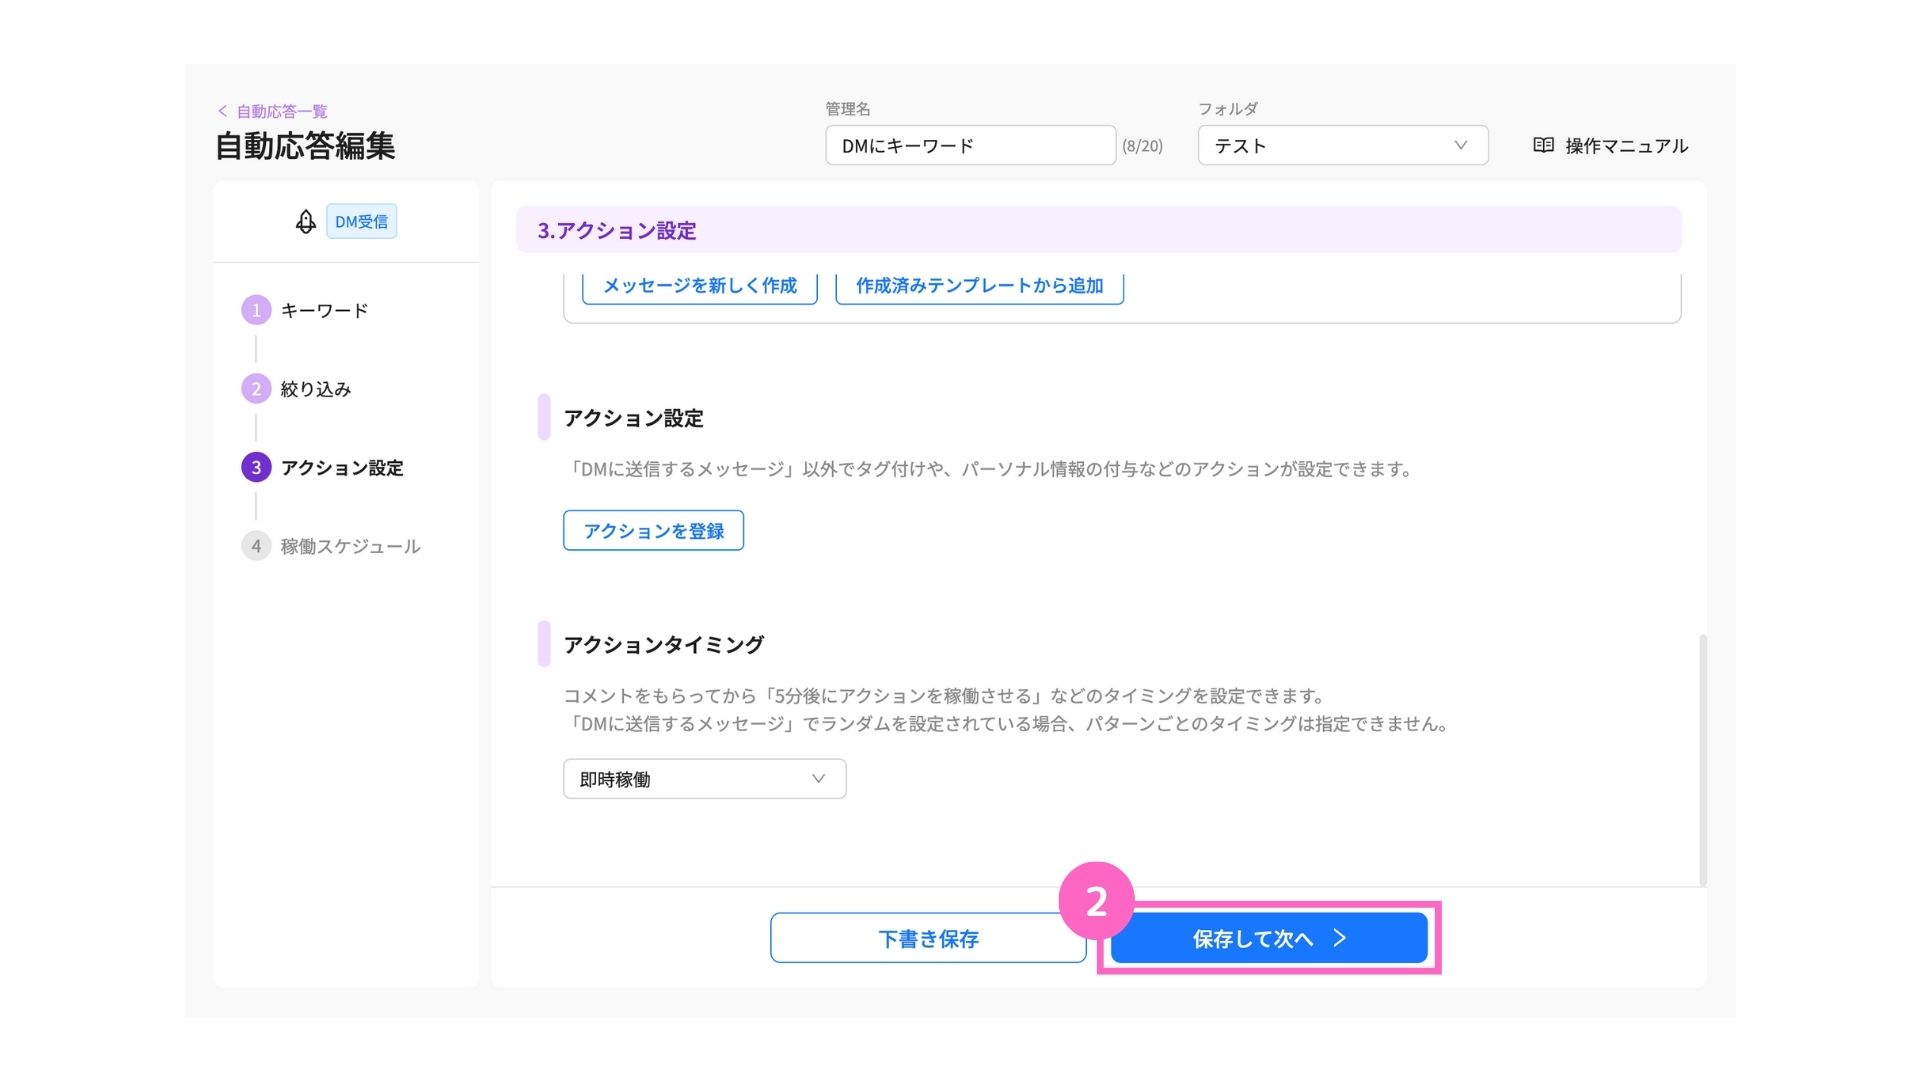
Task: Click the DM受信 tag label
Action: pos(361,221)
